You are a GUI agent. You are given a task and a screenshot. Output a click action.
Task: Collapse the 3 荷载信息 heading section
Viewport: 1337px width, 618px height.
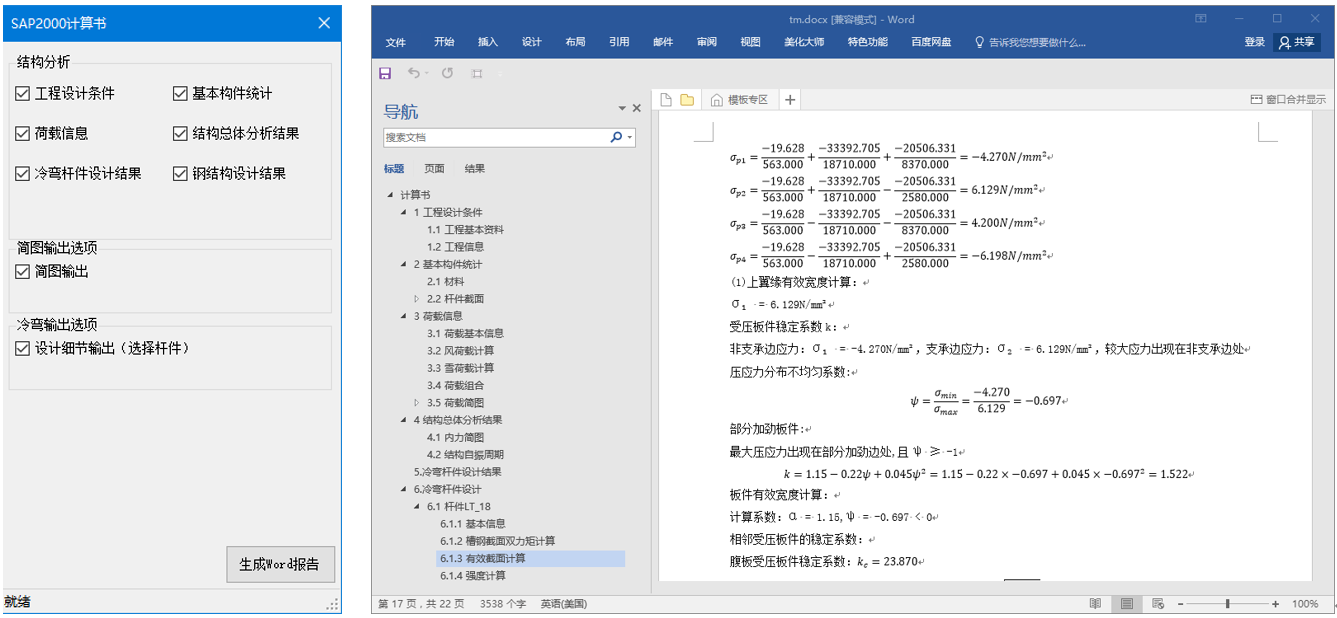pyautogui.click(x=404, y=316)
